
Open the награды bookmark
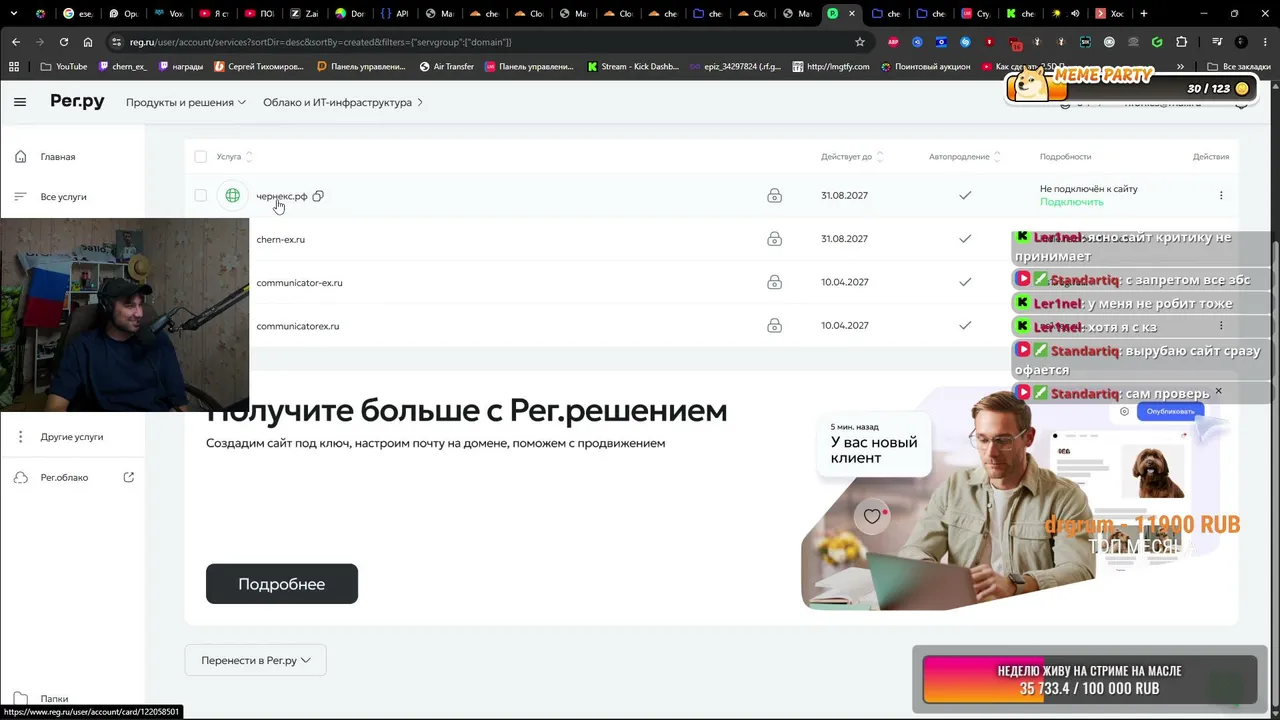[x=180, y=67]
